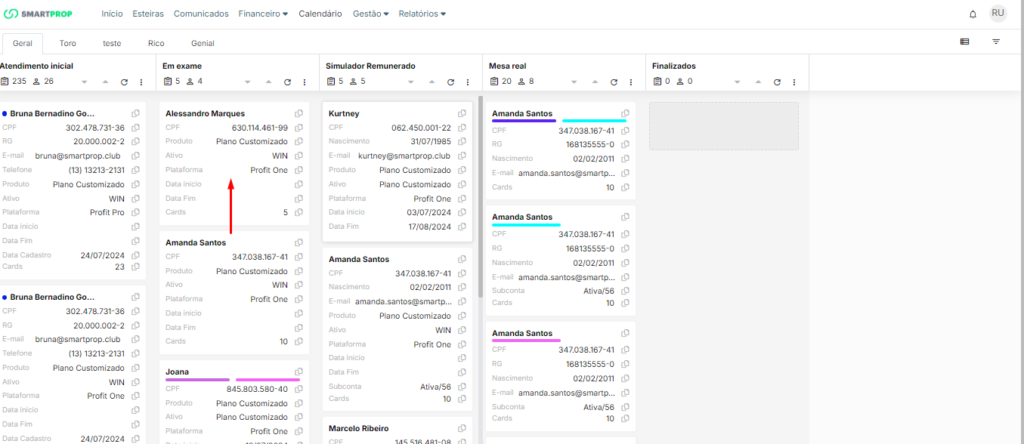Open the Gestão dropdown menu
This screenshot has height=444, width=1024.
(370, 14)
